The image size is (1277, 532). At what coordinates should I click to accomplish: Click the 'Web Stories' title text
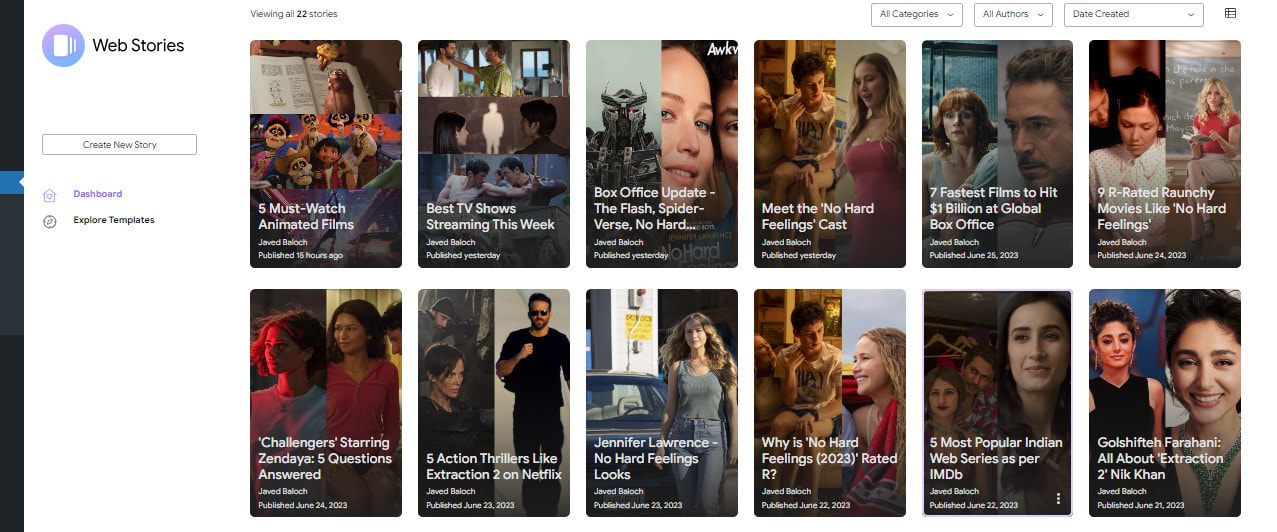coord(138,45)
